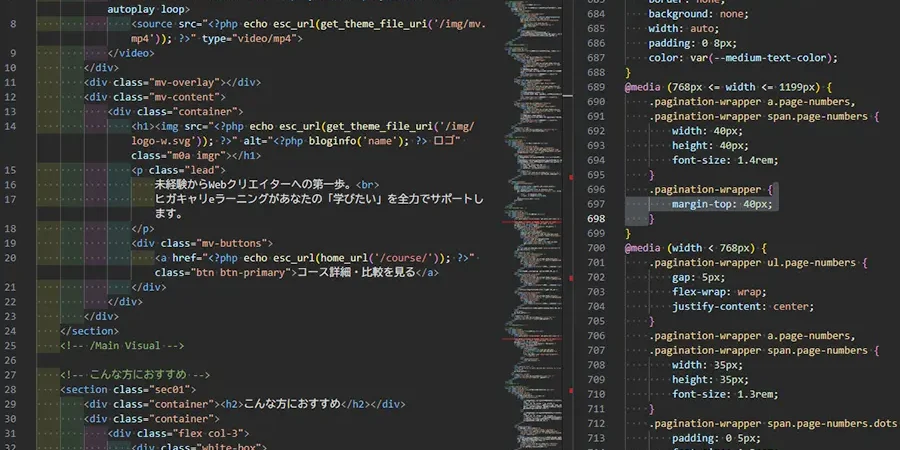900x450 pixels.
Task: Click the autoplay loop attributes text
Action: click(149, 9)
